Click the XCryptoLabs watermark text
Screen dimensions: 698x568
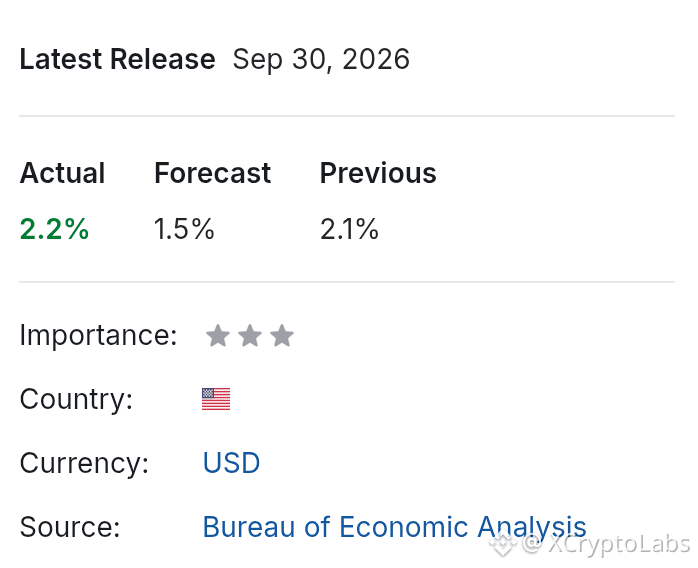point(619,544)
